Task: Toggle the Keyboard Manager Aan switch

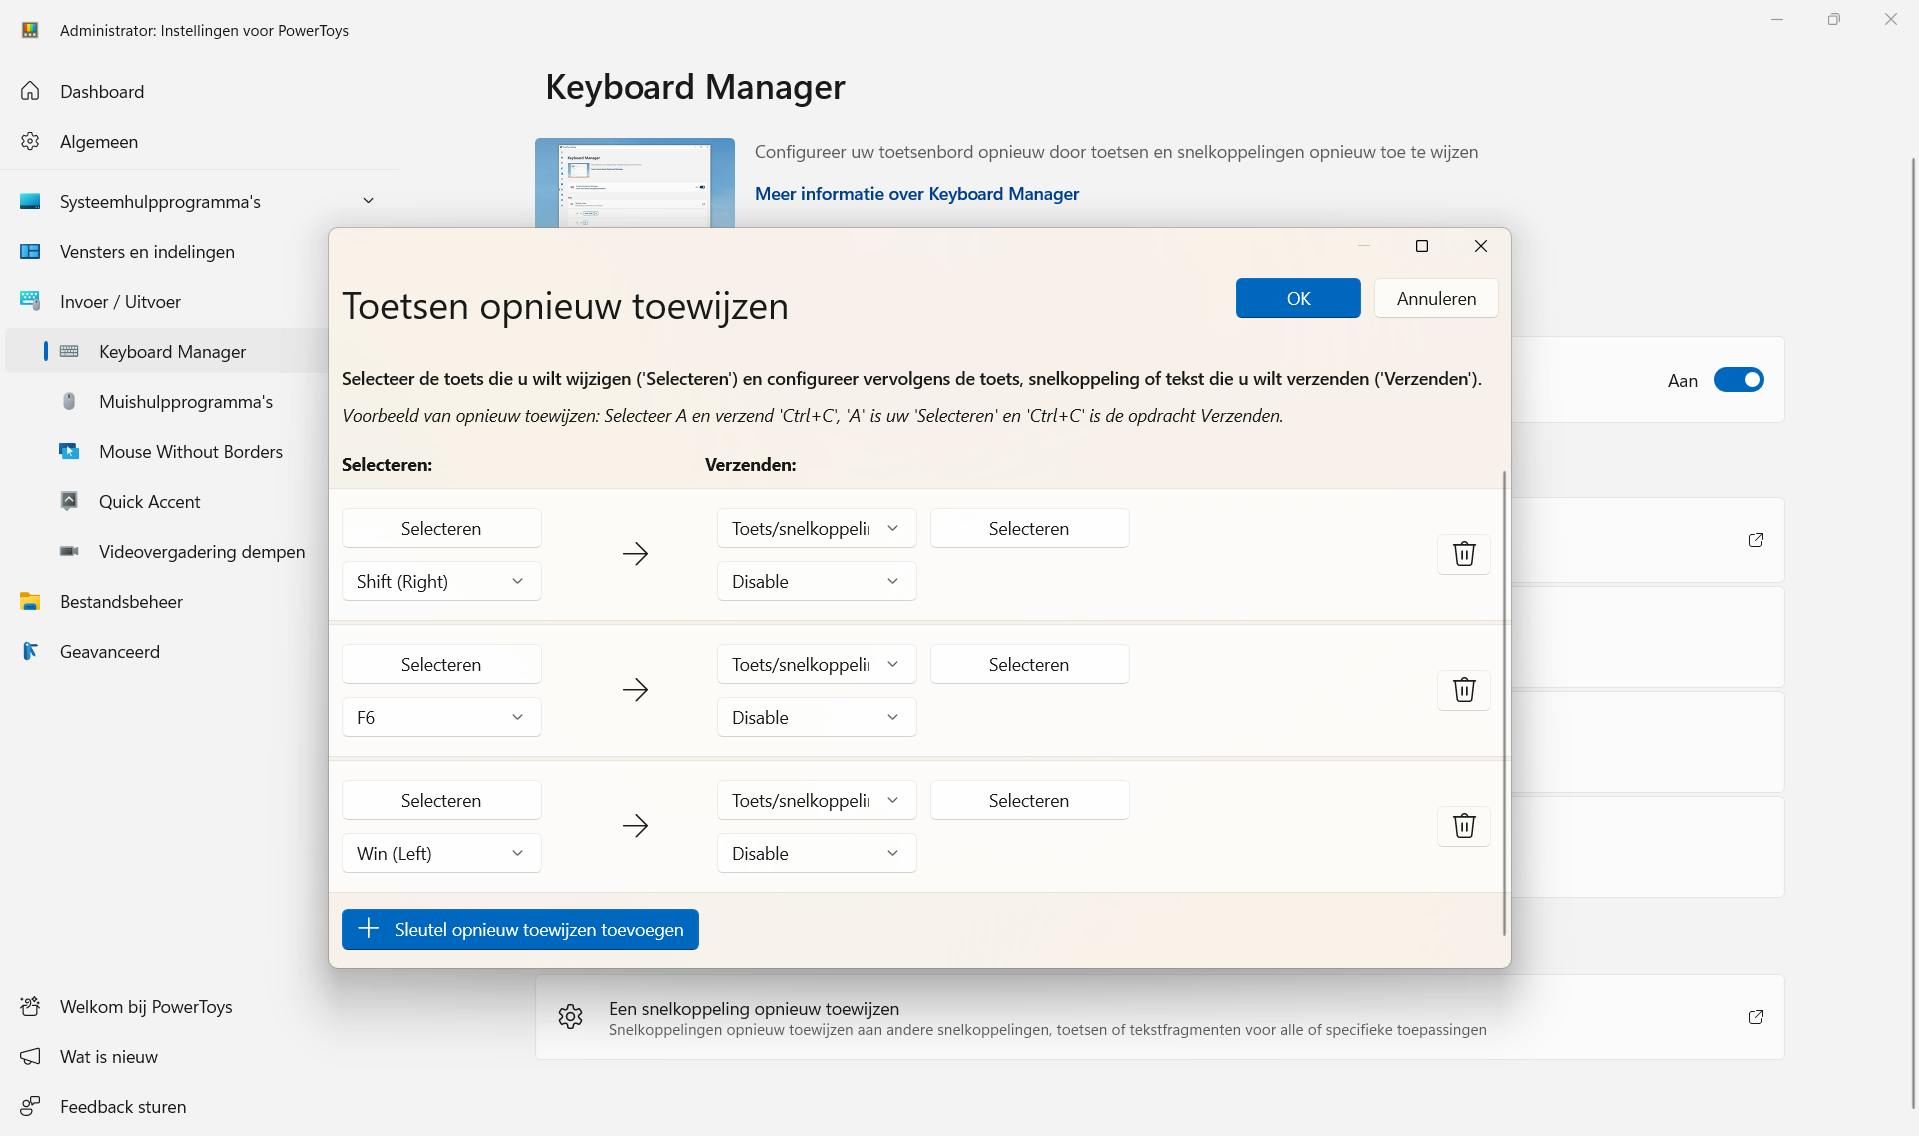Action: 1739,380
